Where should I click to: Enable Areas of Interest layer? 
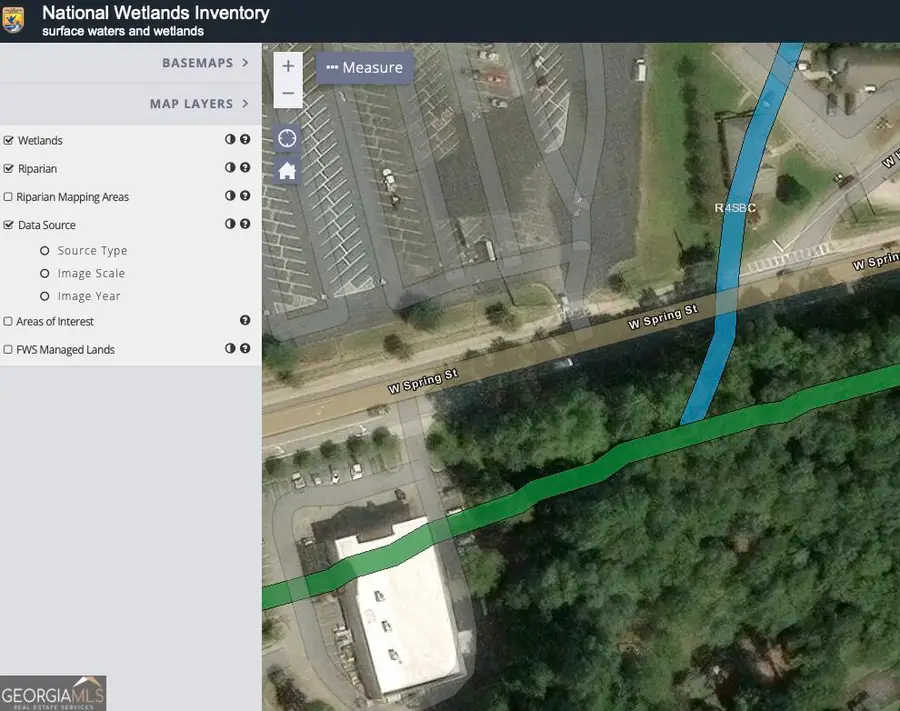pos(8,321)
